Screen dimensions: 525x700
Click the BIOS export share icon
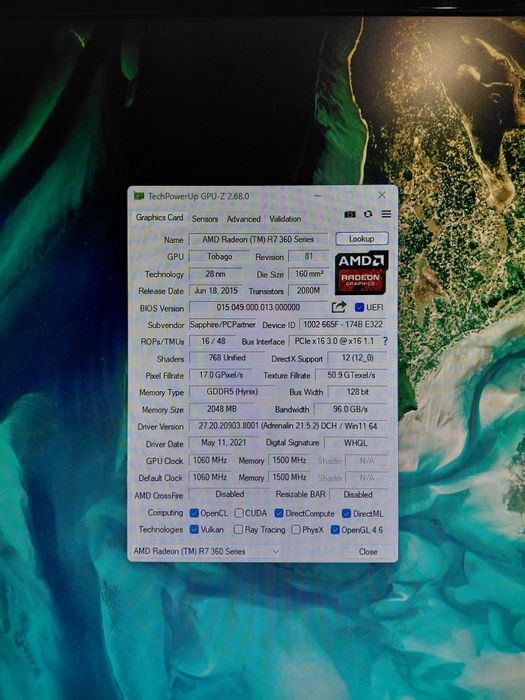pyautogui.click(x=339, y=307)
